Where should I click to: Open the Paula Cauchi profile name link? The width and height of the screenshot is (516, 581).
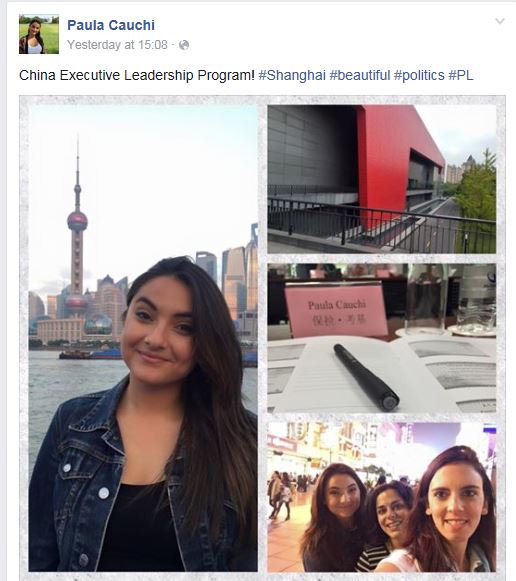(x=111, y=25)
